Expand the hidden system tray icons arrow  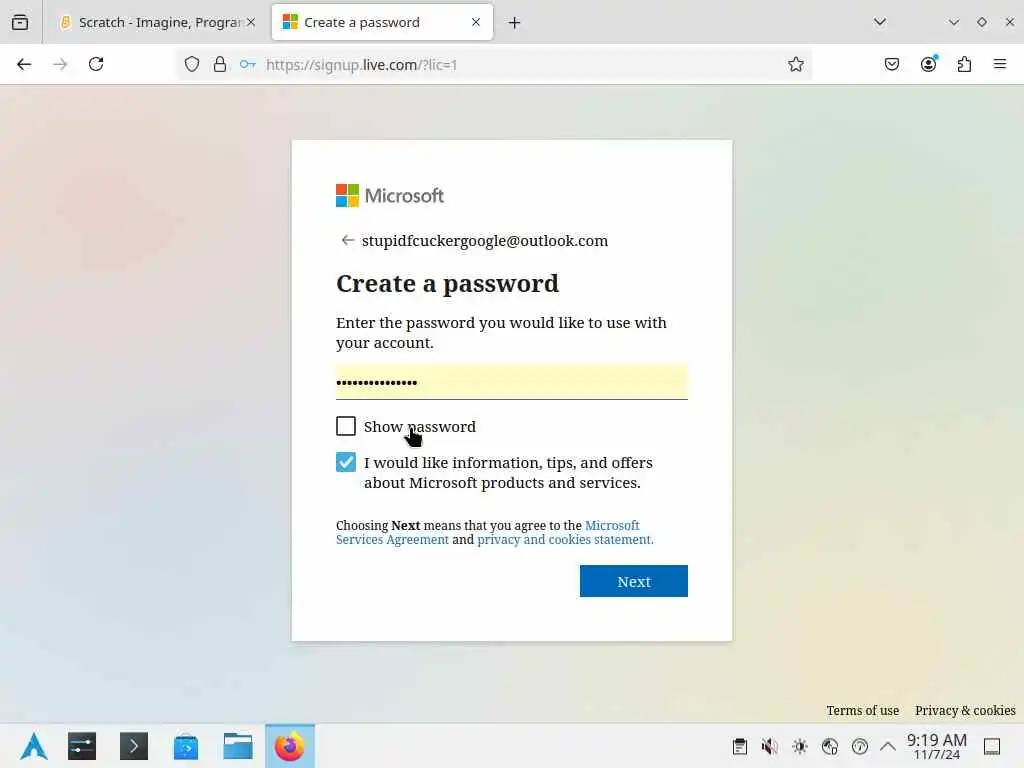click(x=888, y=746)
